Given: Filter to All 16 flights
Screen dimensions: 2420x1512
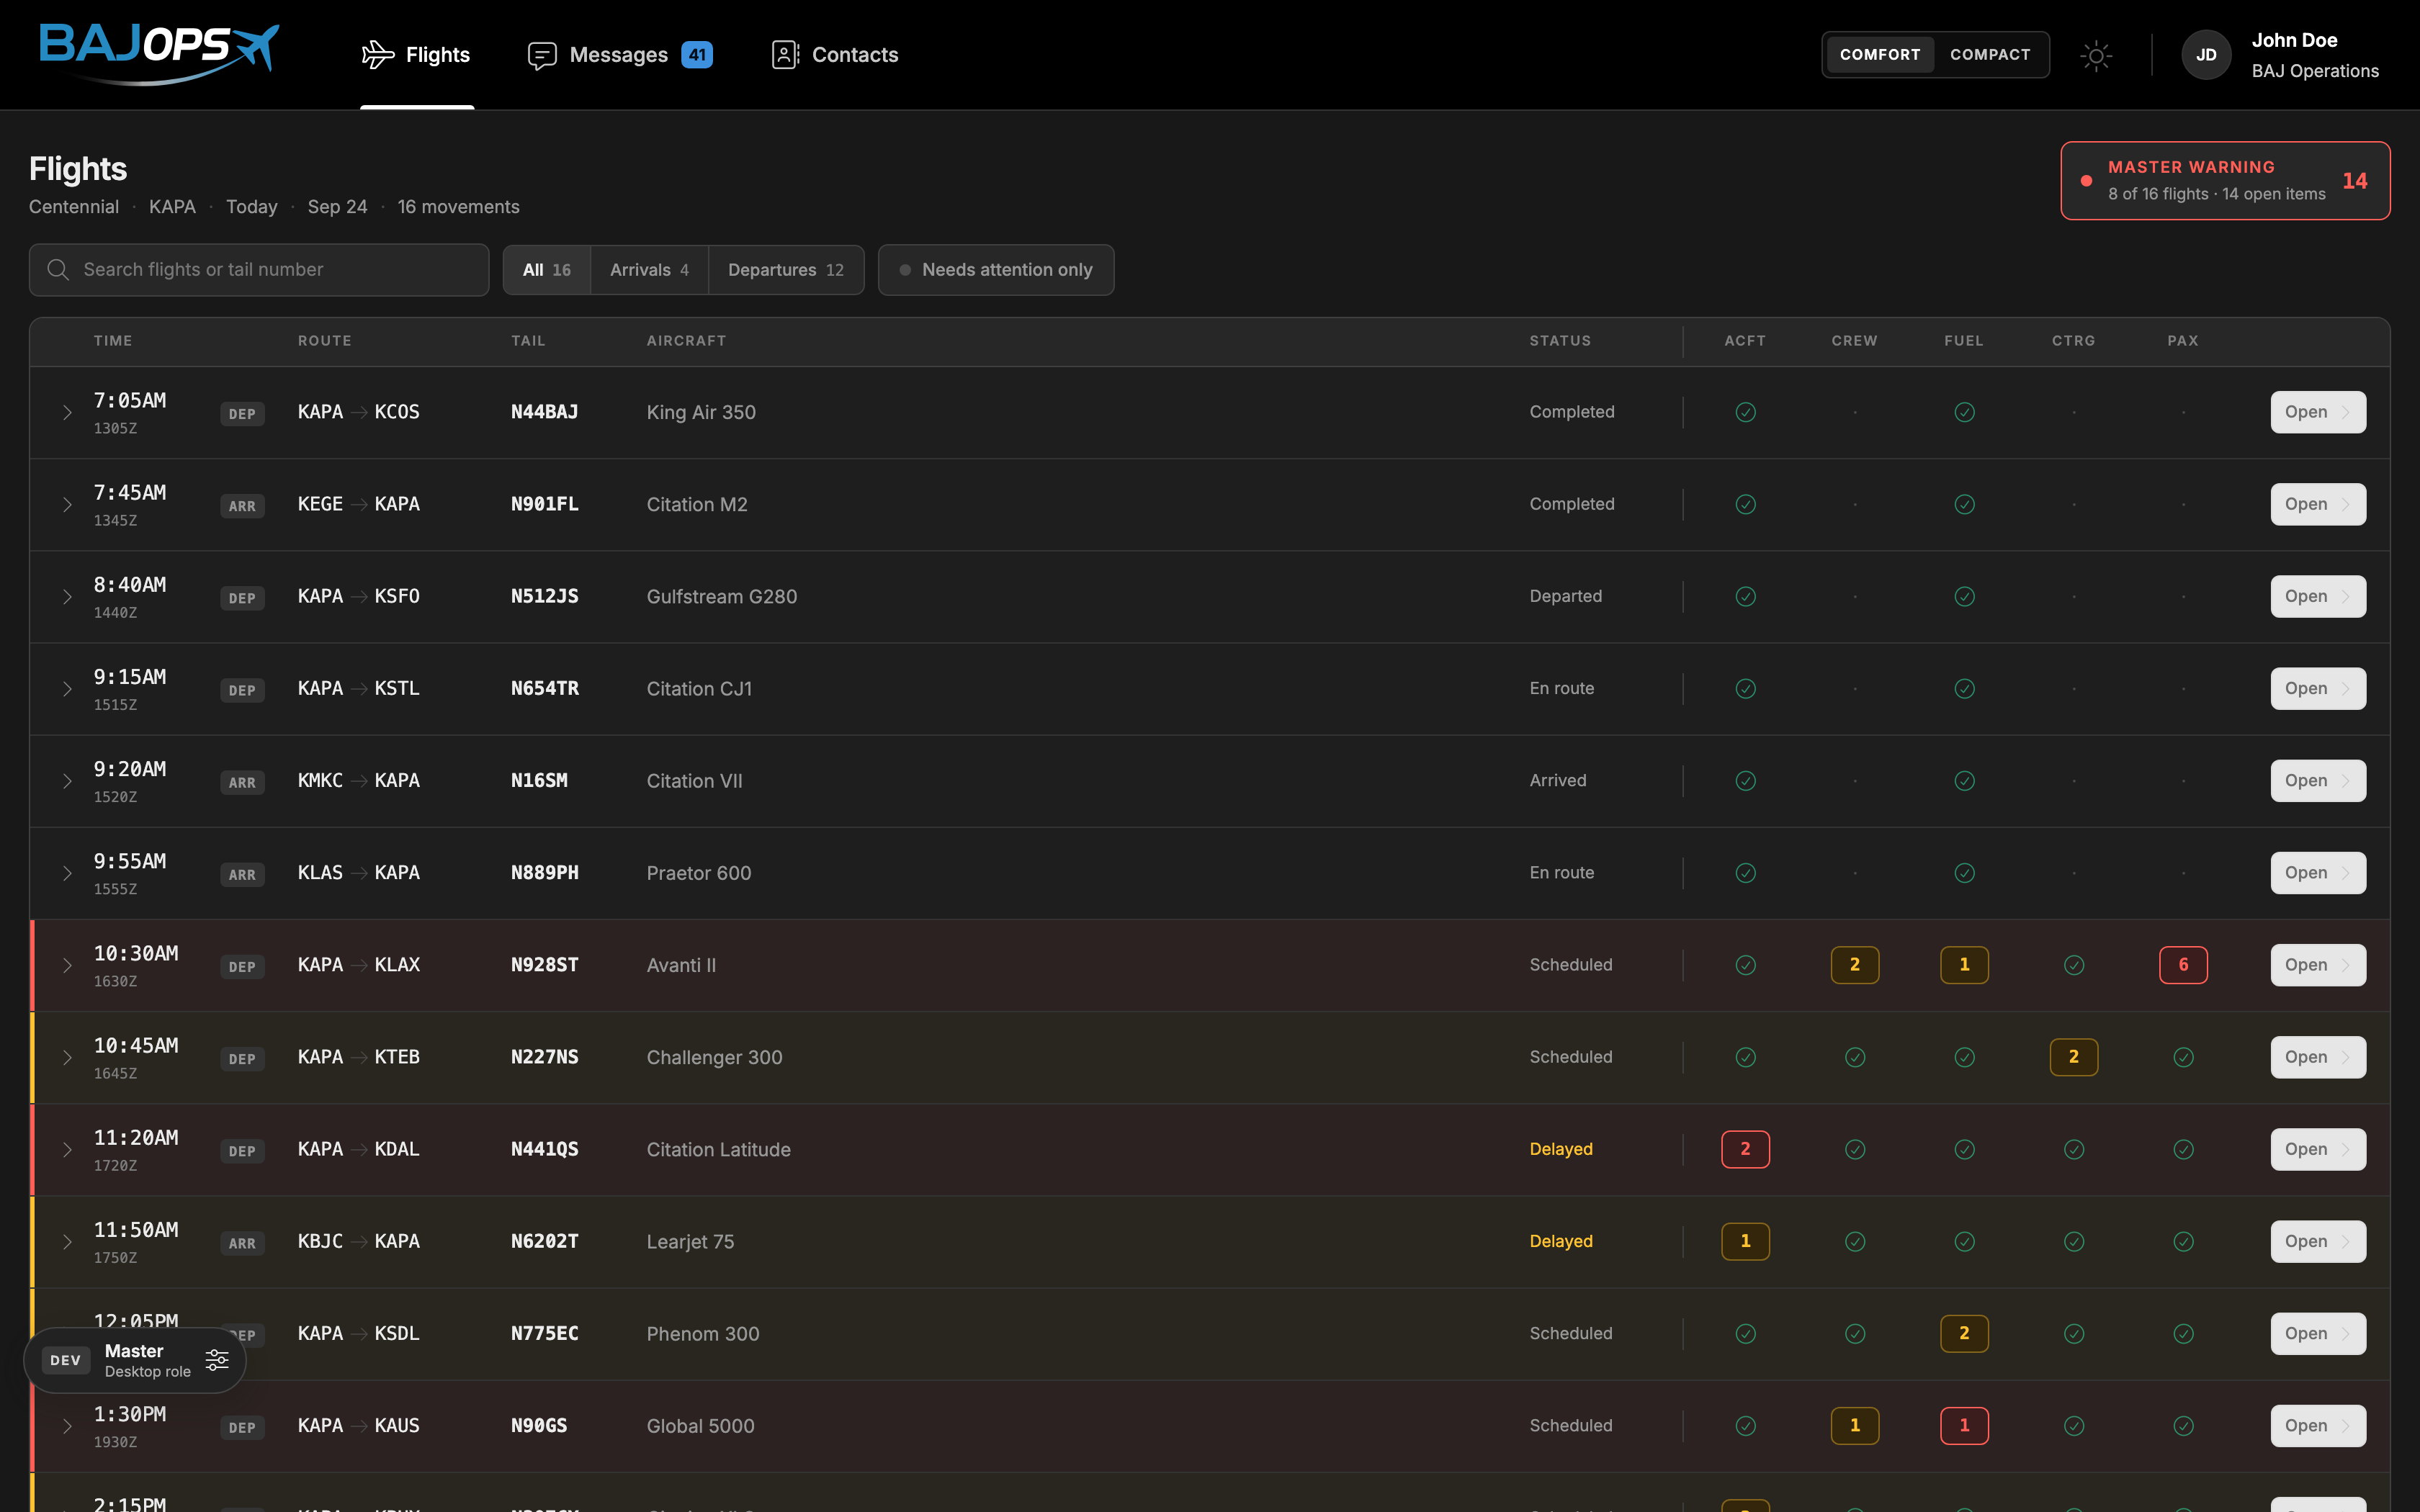Looking at the screenshot, I should pos(547,270).
